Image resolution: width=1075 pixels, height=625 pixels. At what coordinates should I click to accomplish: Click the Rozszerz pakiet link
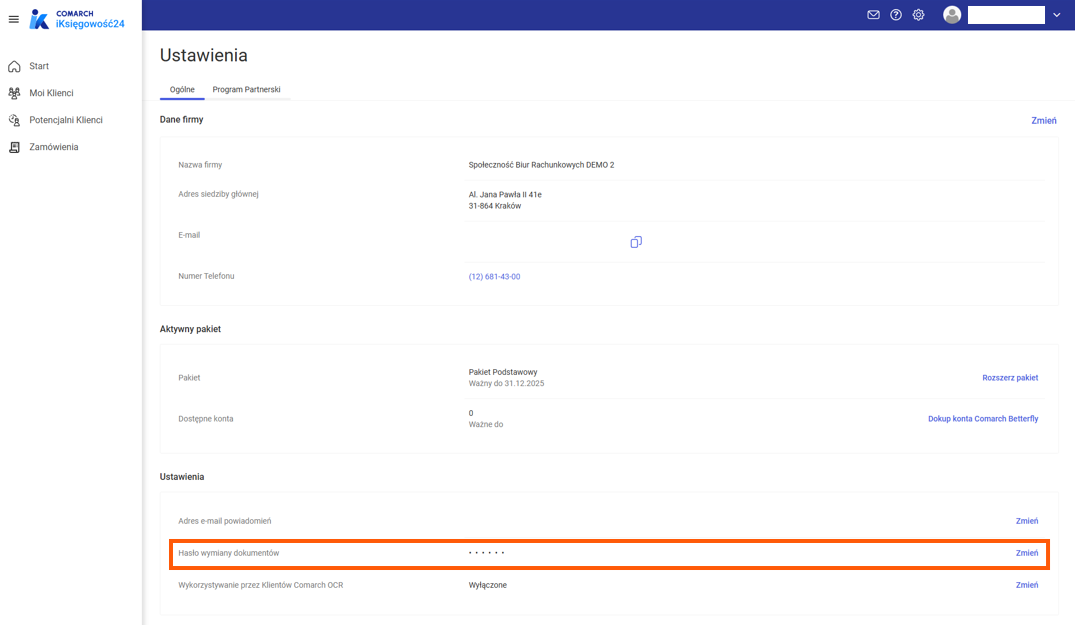pyautogui.click(x=1010, y=378)
